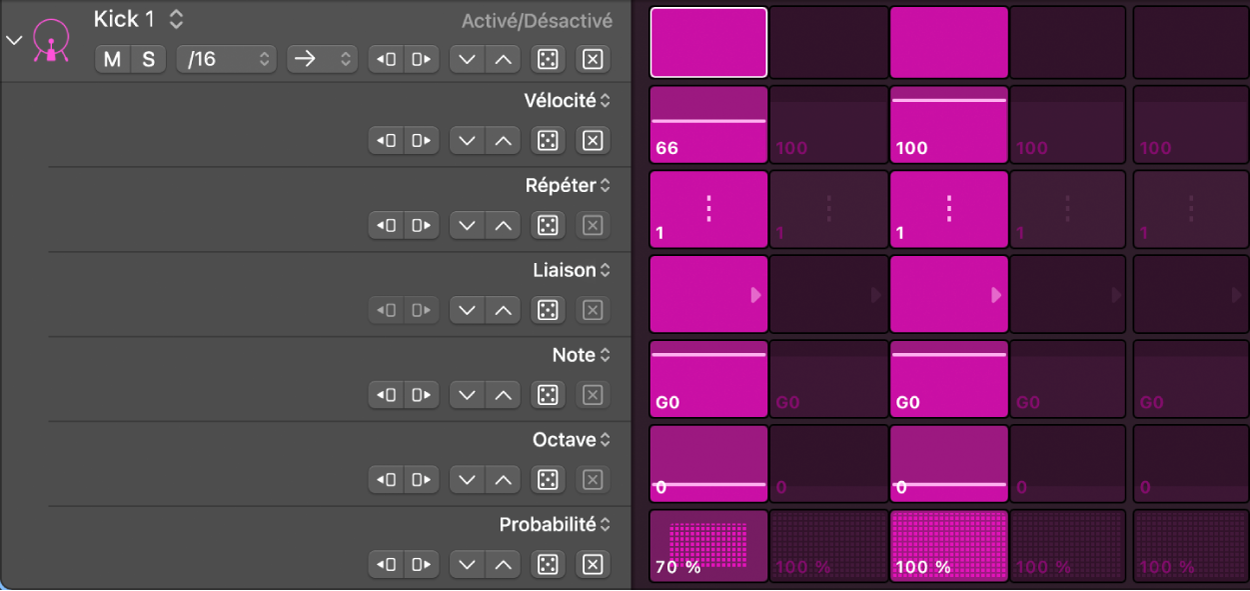This screenshot has height=591, width=1250.
Task: Decrease values in the Note row
Action: tap(466, 396)
